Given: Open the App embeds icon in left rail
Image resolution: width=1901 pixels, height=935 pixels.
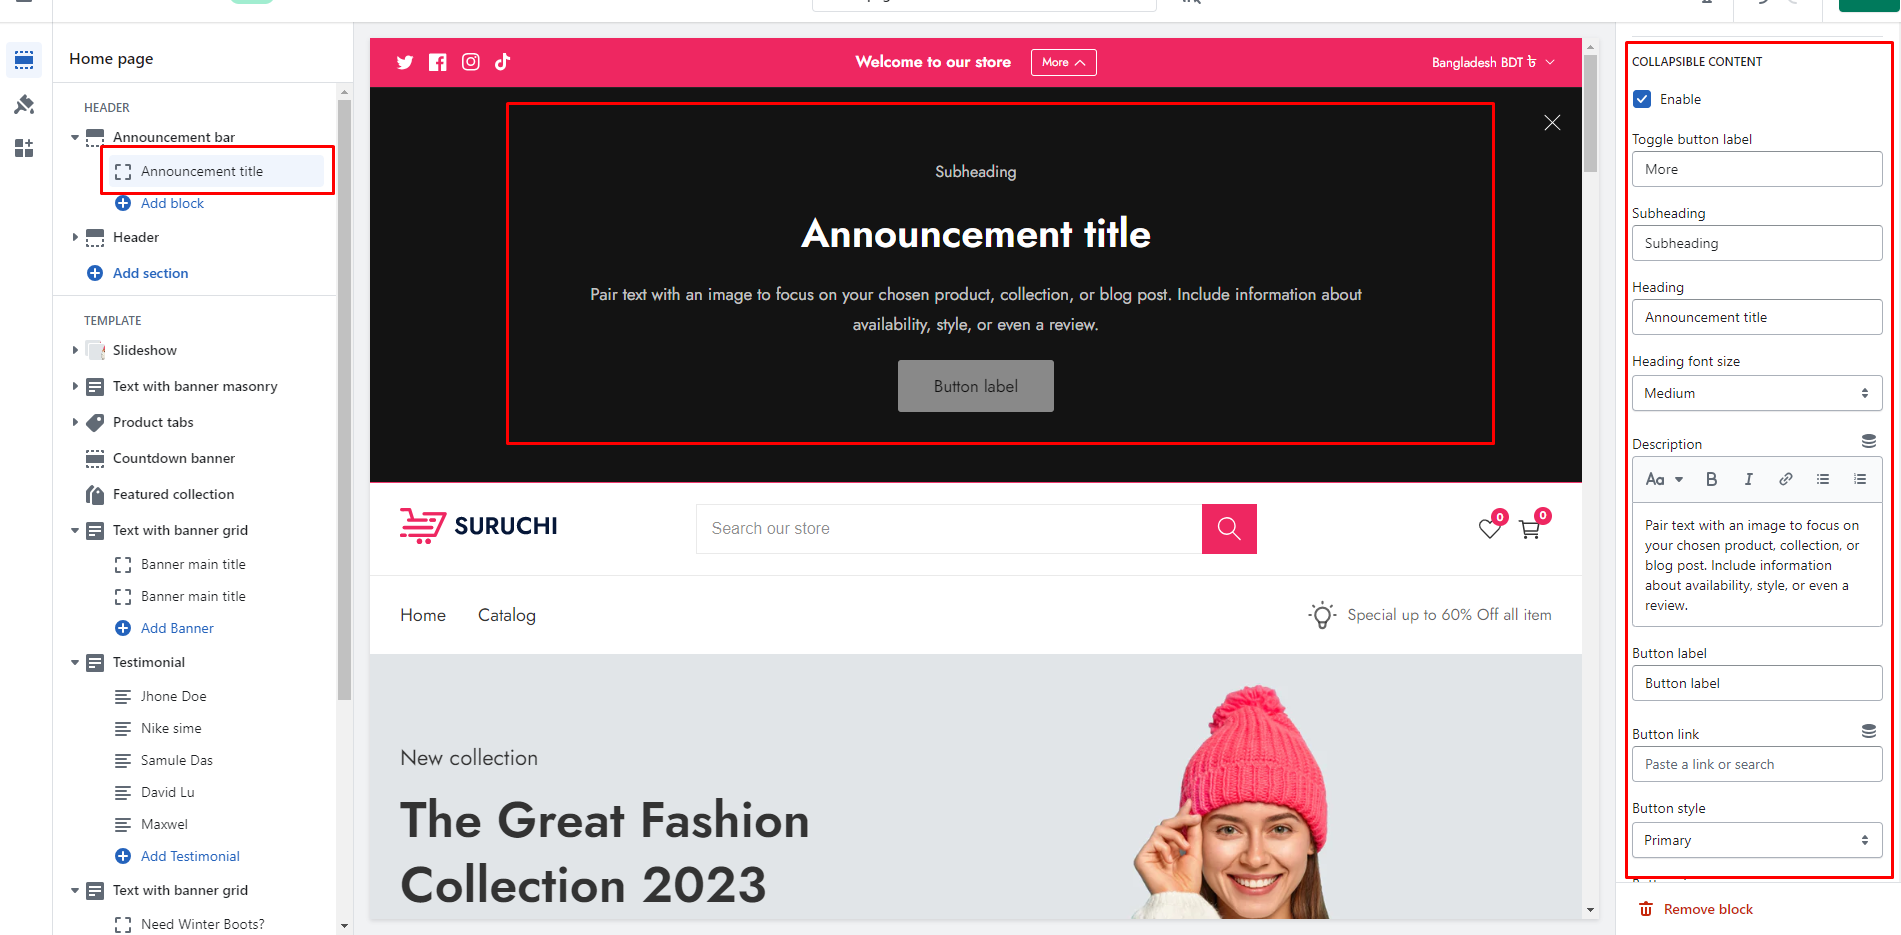Looking at the screenshot, I should tap(24, 148).
